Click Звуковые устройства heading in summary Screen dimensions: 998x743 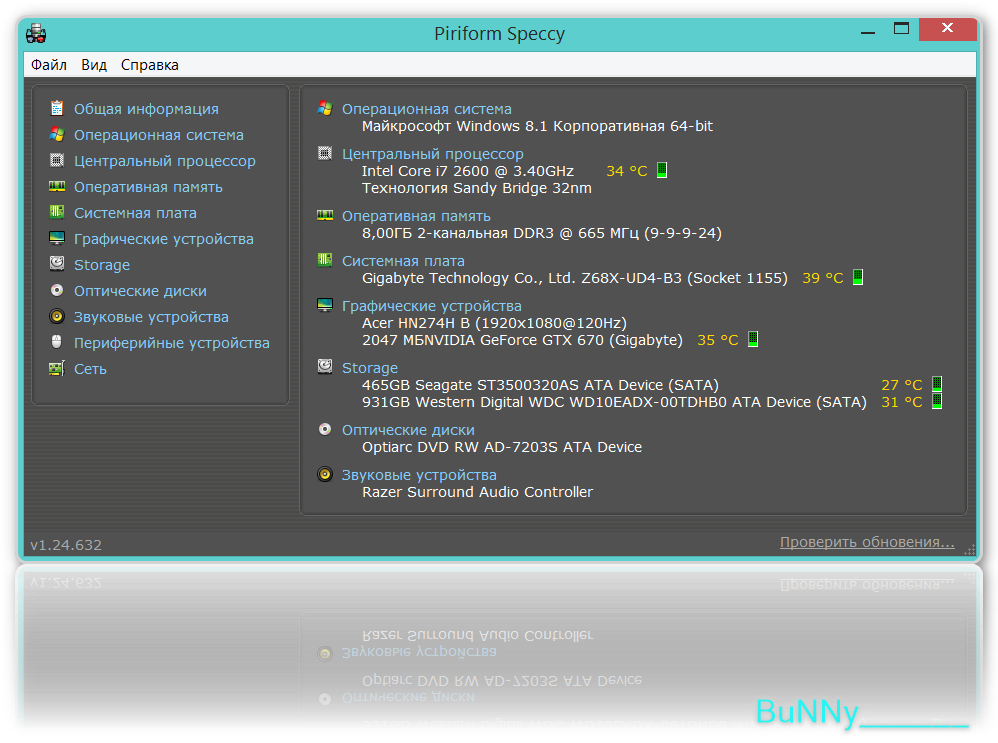click(419, 475)
